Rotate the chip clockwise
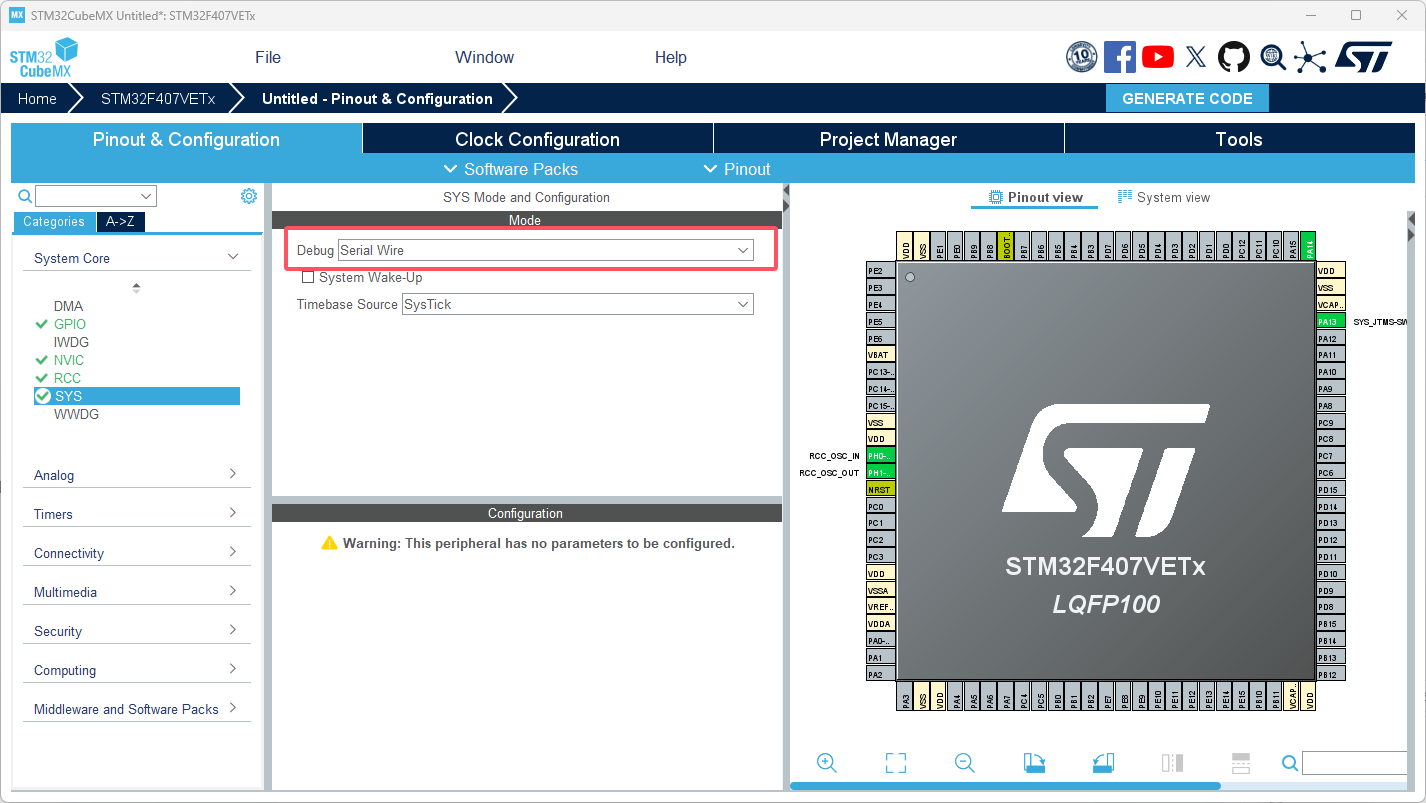Viewport: 1426px width, 803px height. [x=1034, y=762]
